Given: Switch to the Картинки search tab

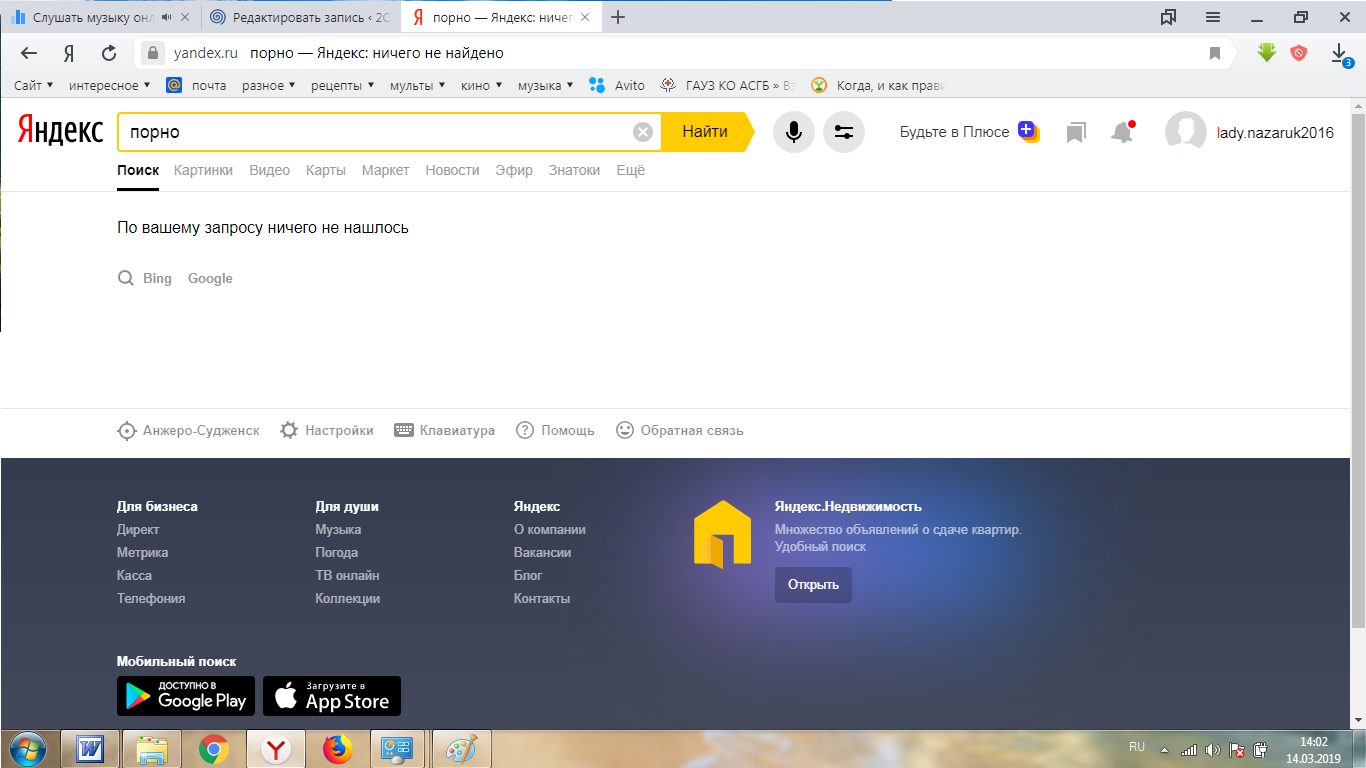Looking at the screenshot, I should coord(203,170).
